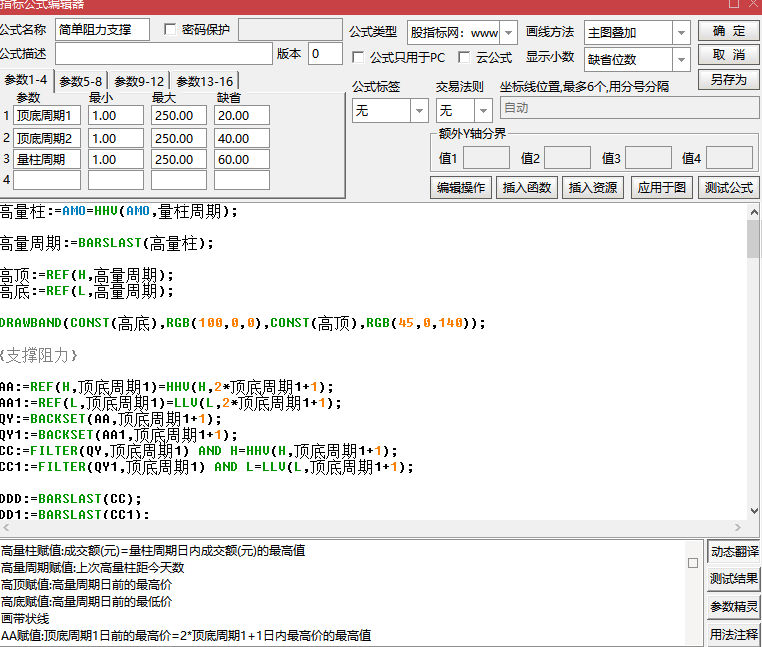Open 用法注释 panel
The width and height of the screenshot is (762, 647).
(x=734, y=634)
